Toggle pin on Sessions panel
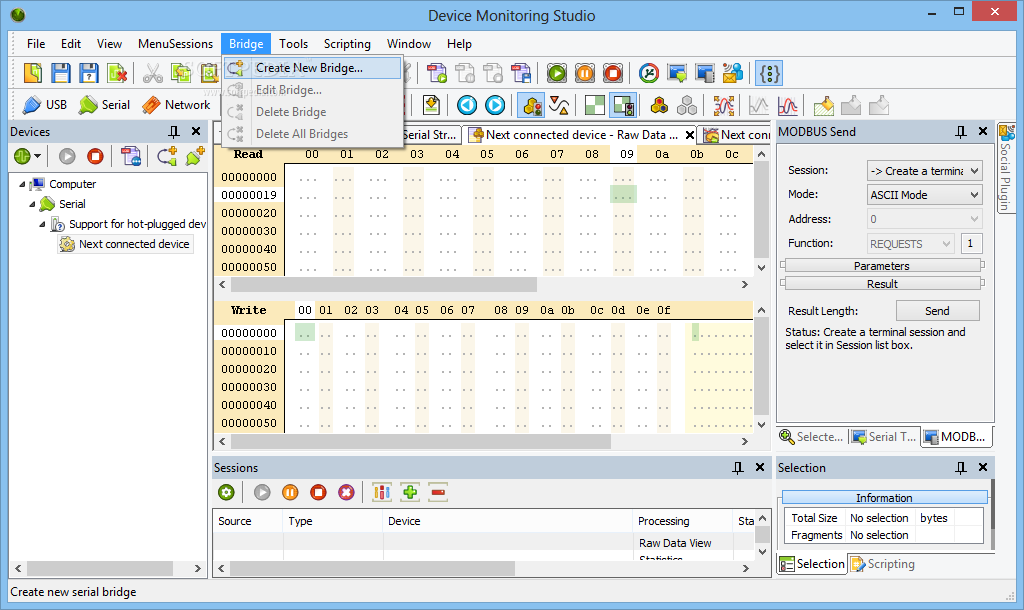The image size is (1024, 610). [x=738, y=468]
